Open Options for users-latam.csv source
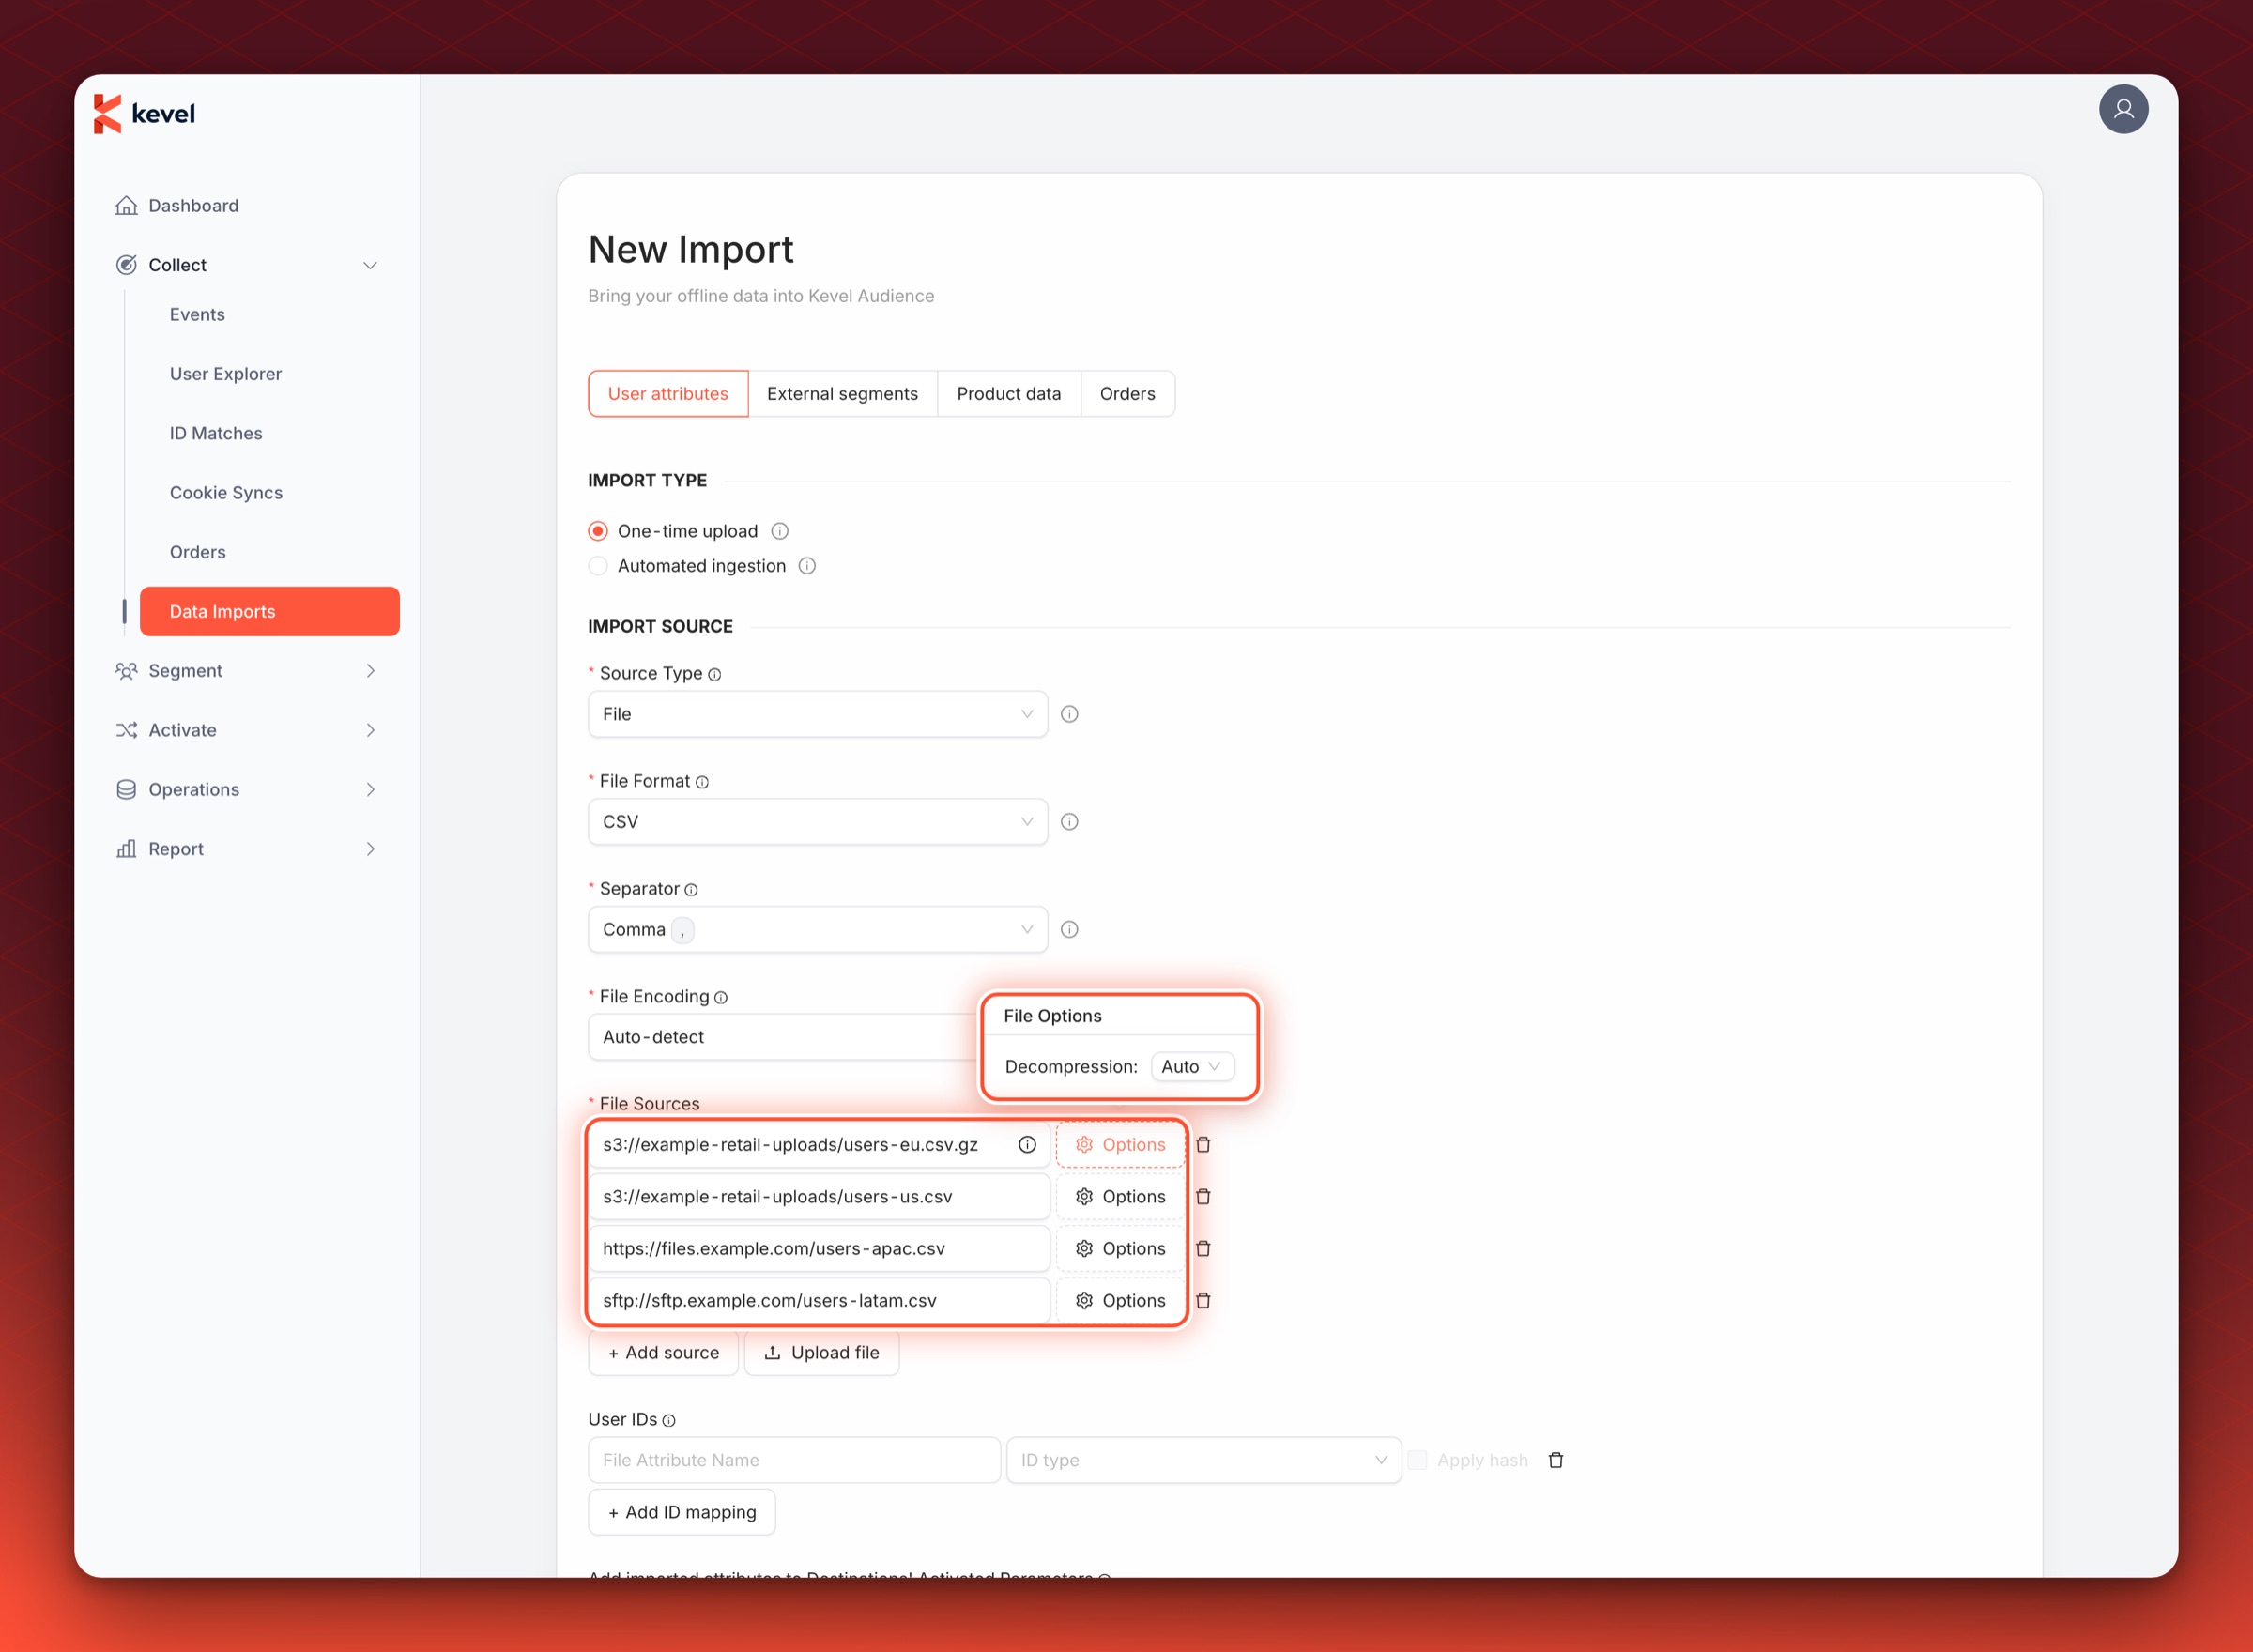This screenshot has height=1652, width=2253. [x=1120, y=1301]
